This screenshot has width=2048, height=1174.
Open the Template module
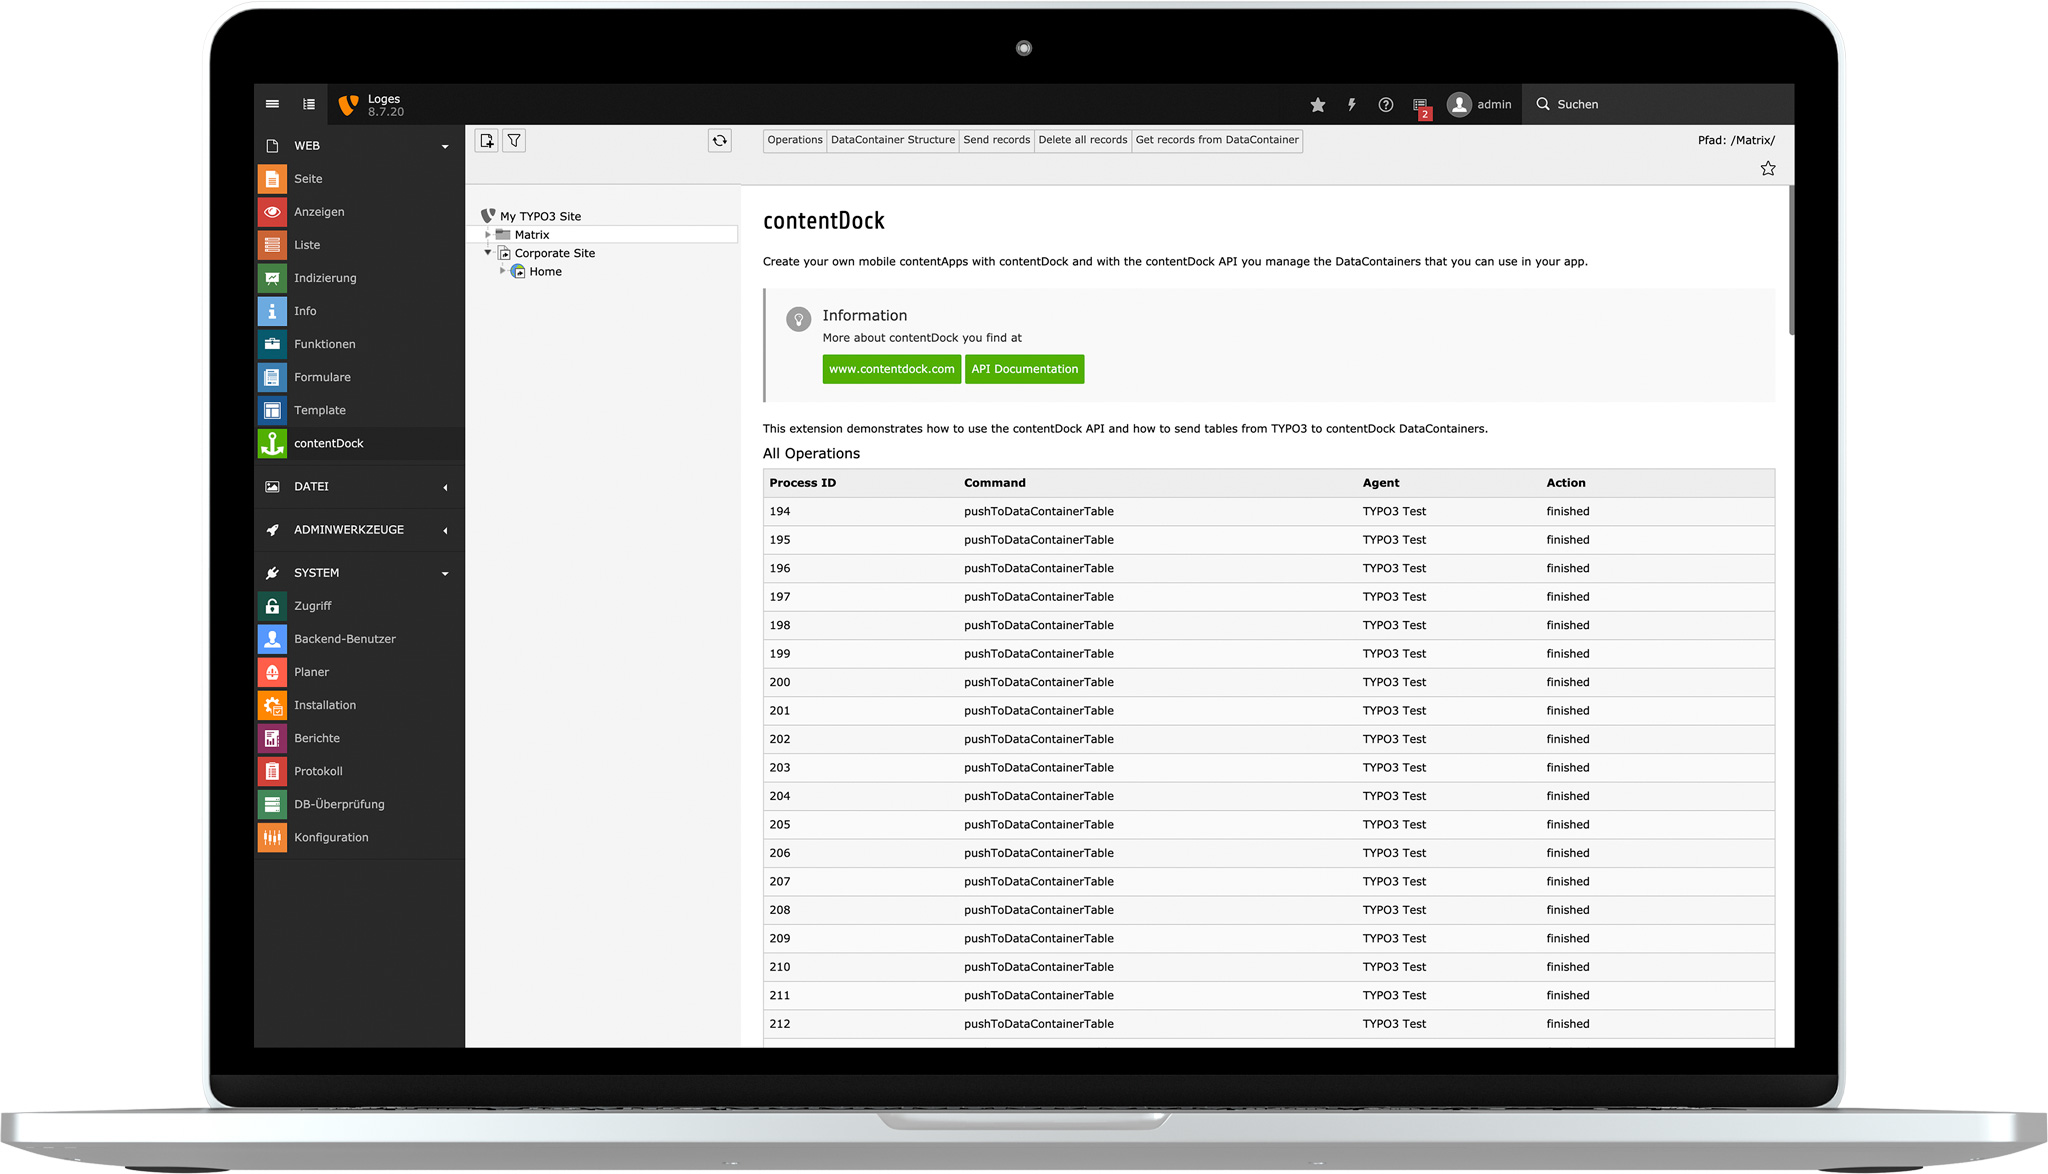coord(358,410)
